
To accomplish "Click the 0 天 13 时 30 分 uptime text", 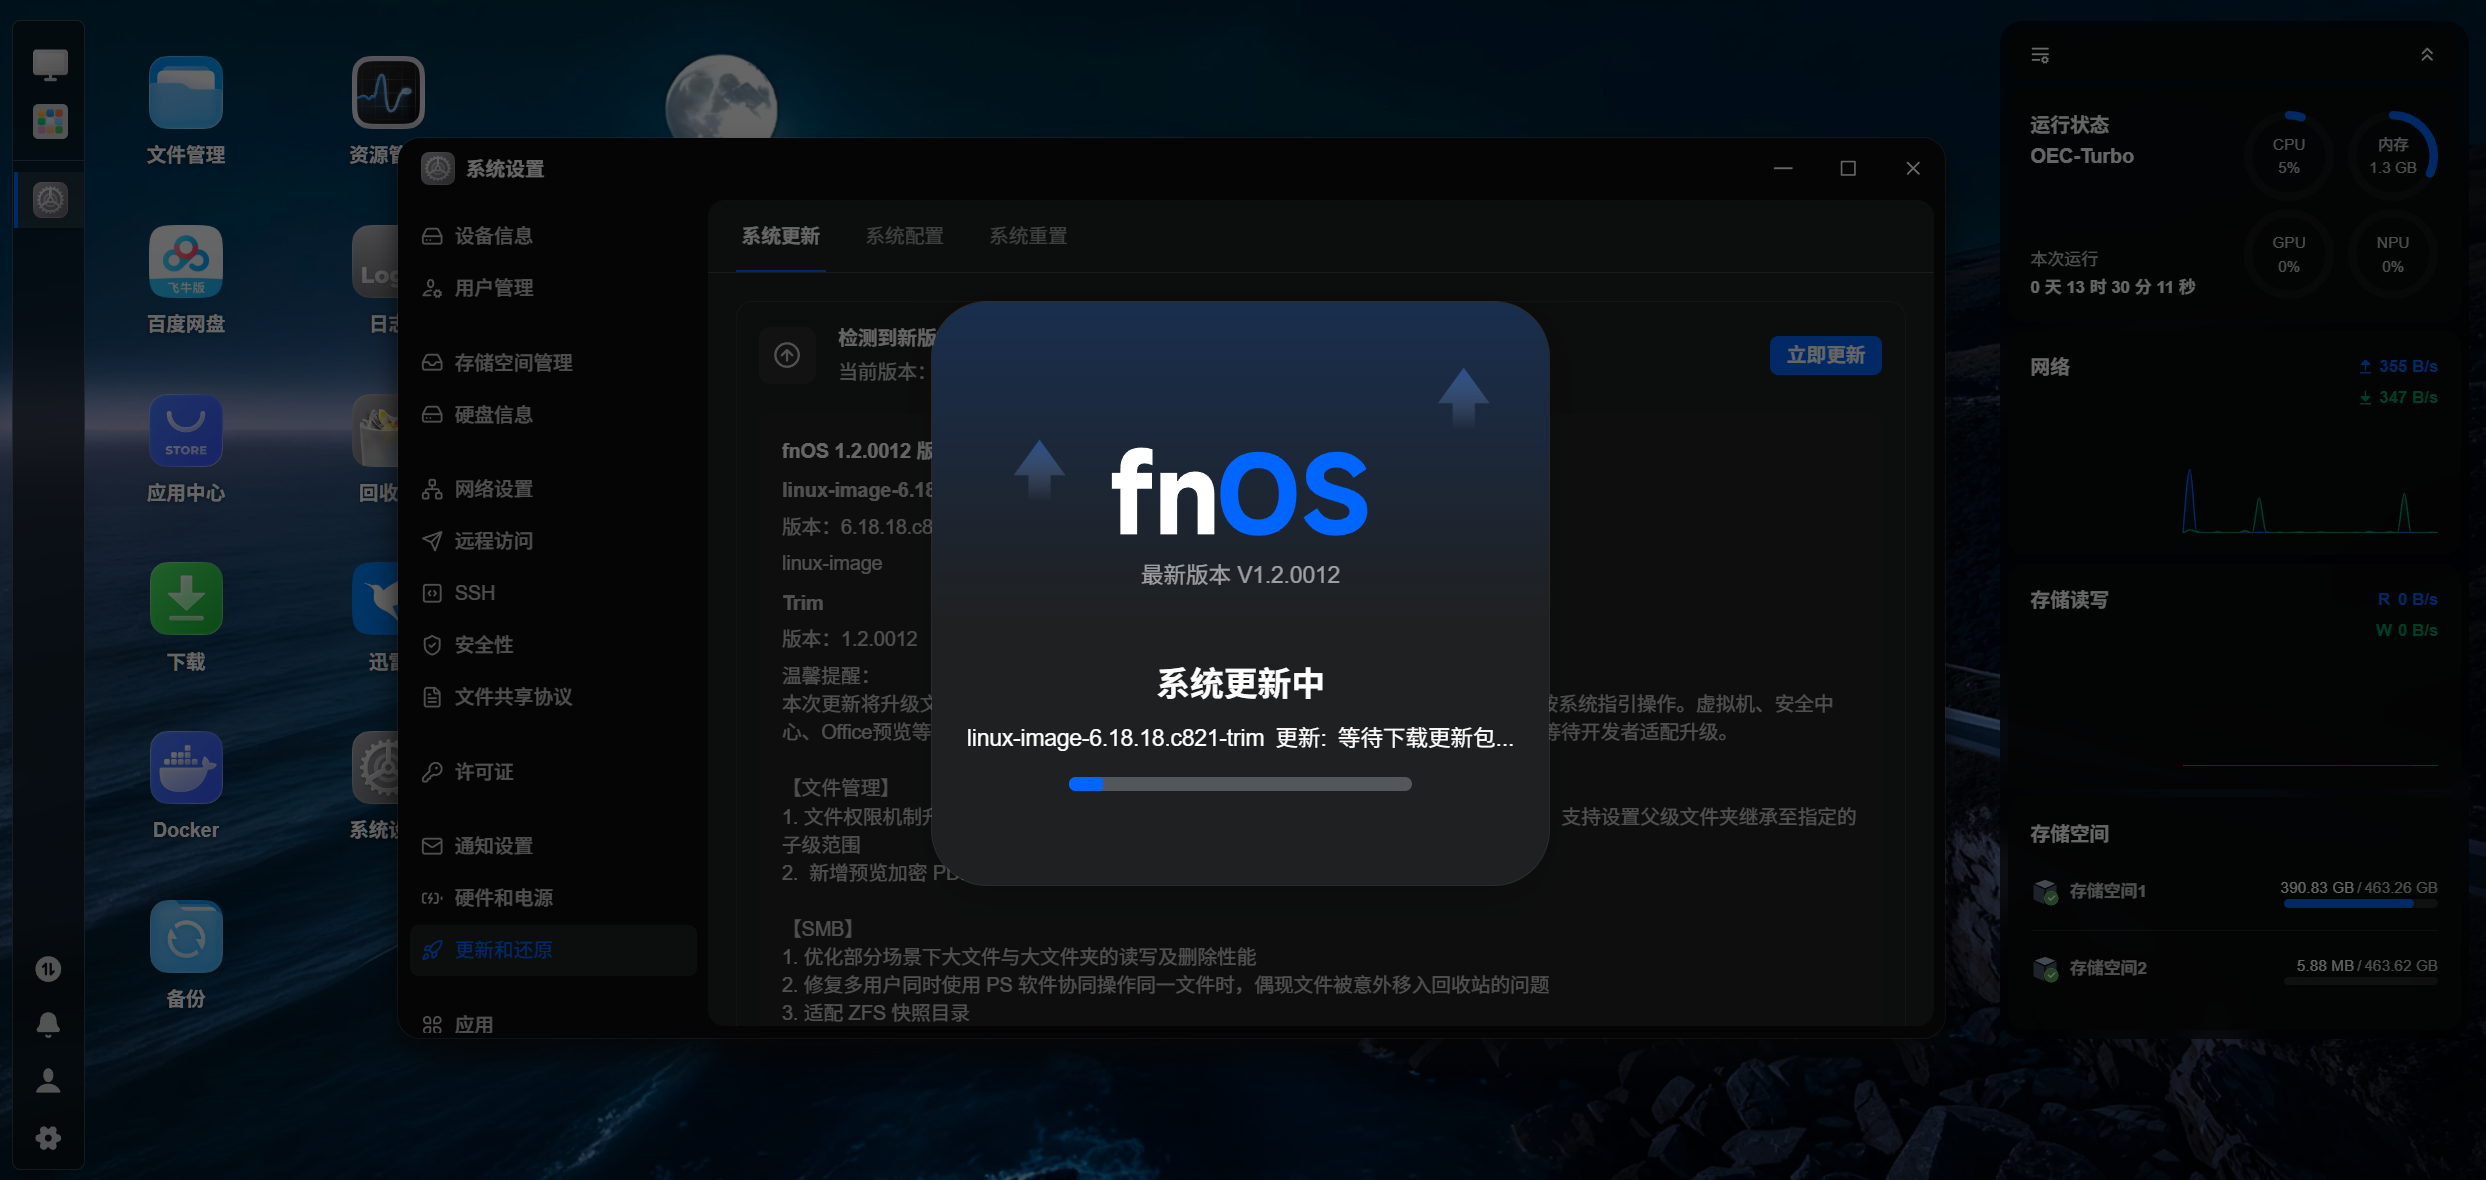I will click(2112, 287).
